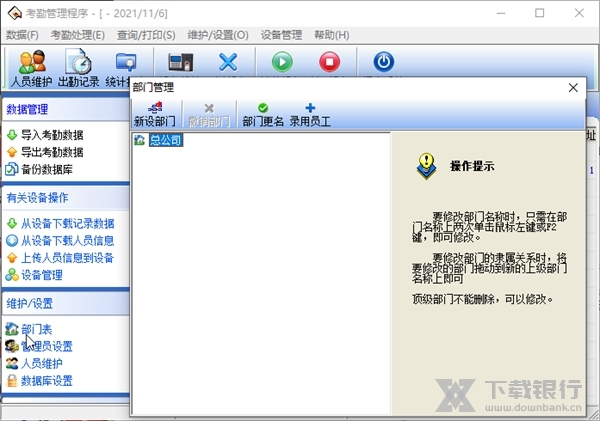This screenshot has height=421, width=600.
Task: Click the icon beside sidebar 设备管理
Action: (x=12, y=275)
